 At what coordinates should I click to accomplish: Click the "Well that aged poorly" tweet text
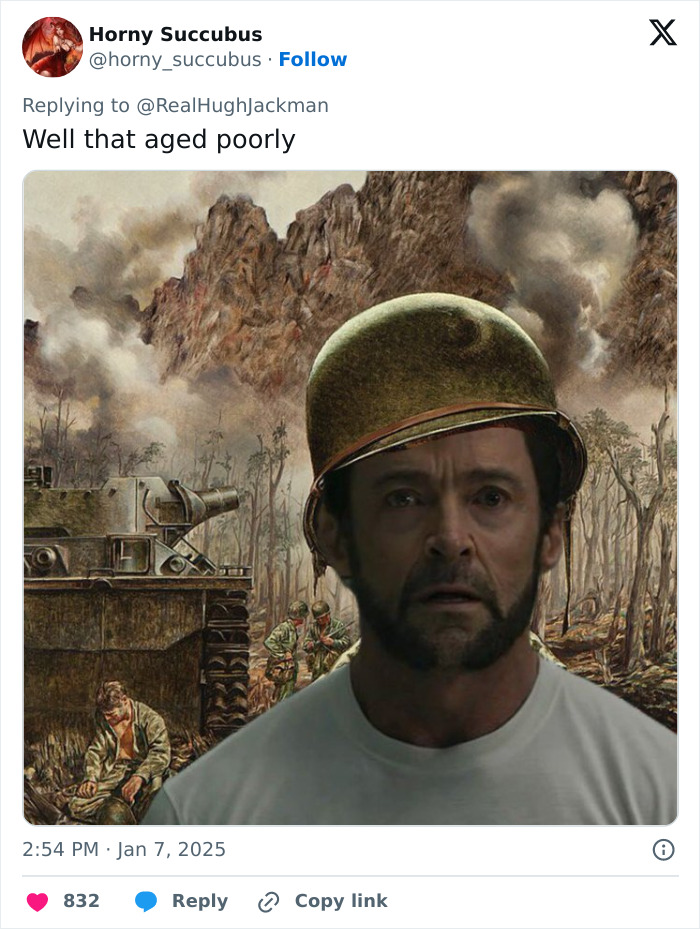(x=159, y=140)
